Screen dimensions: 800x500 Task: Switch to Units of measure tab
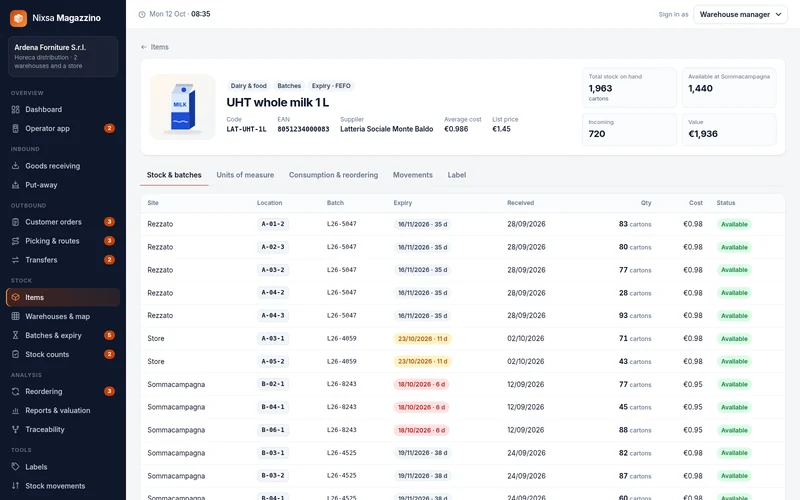click(x=245, y=175)
